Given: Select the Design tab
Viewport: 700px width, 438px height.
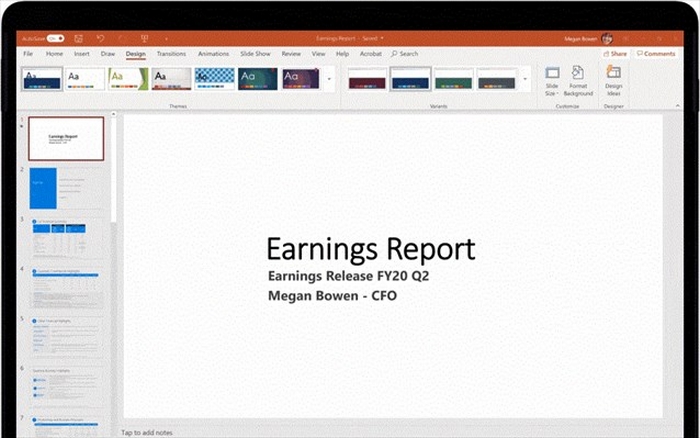Looking at the screenshot, I should (136, 54).
